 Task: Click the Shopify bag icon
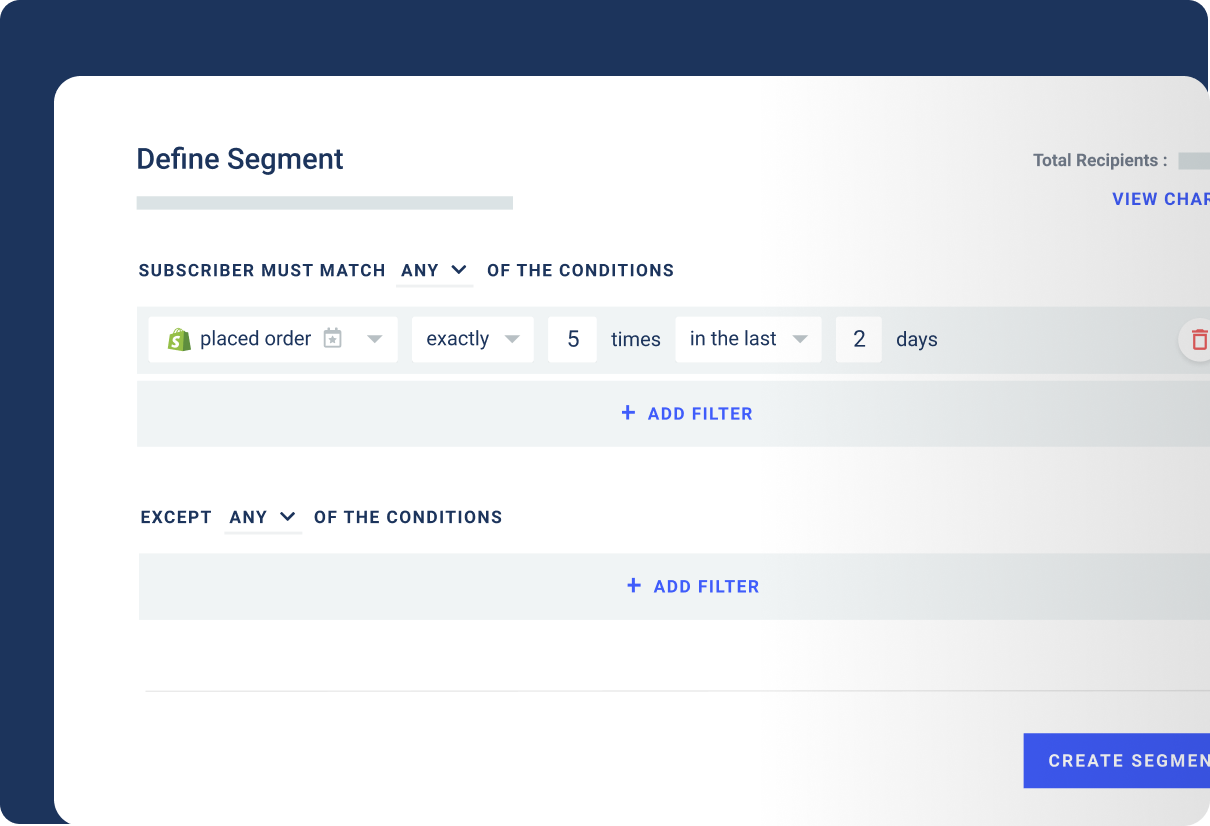point(179,340)
